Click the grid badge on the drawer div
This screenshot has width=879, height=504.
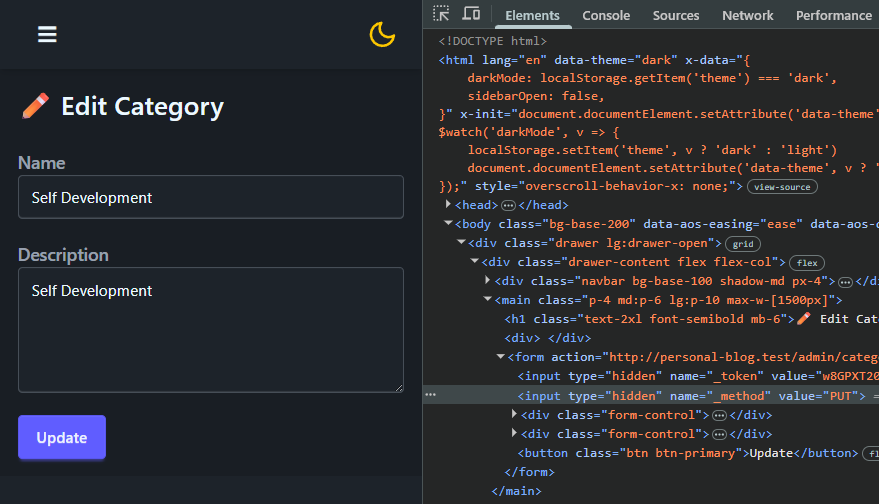point(743,244)
